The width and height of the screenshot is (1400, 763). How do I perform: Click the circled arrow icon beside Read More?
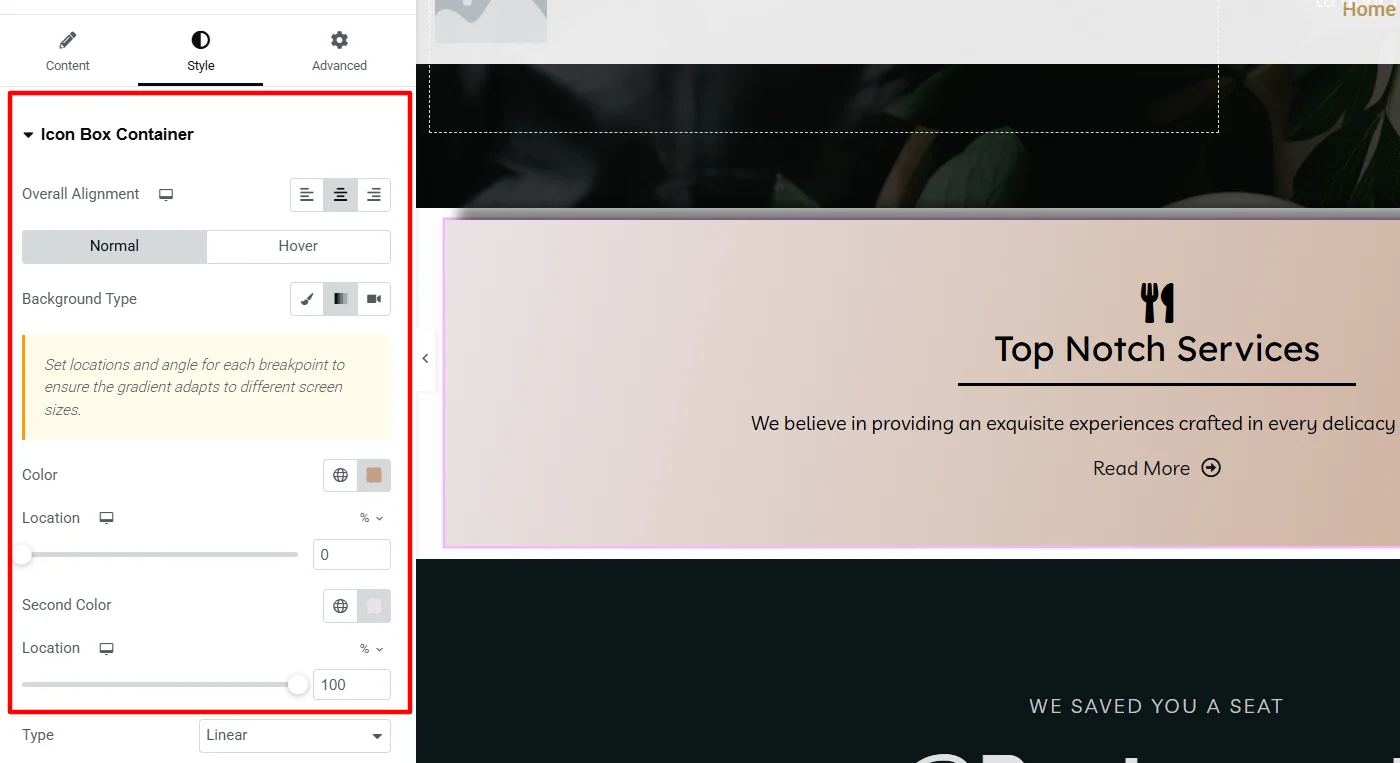(1211, 467)
